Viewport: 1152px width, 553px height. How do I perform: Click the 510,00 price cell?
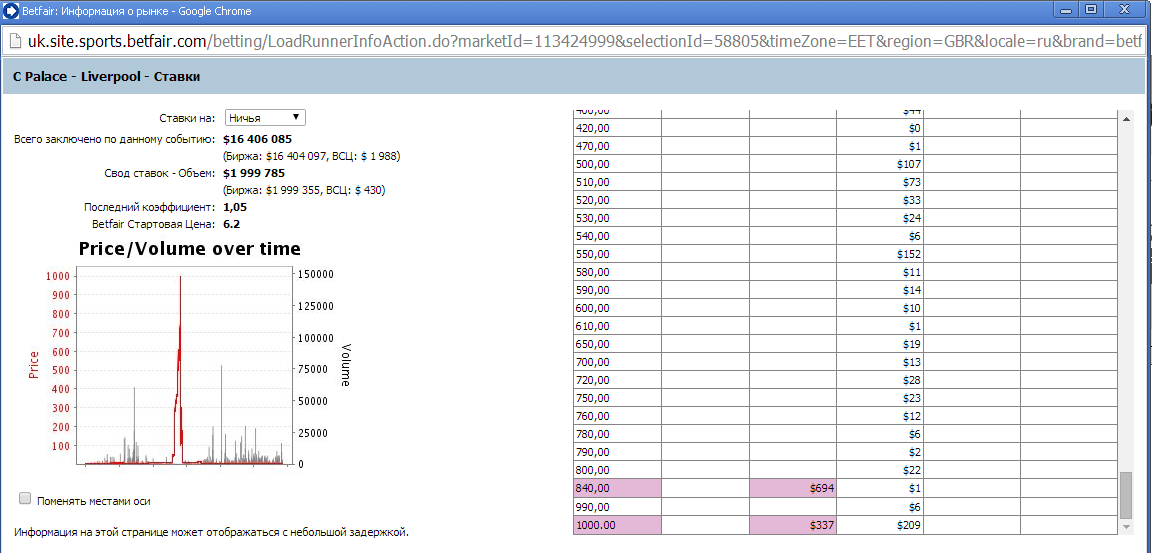point(617,181)
